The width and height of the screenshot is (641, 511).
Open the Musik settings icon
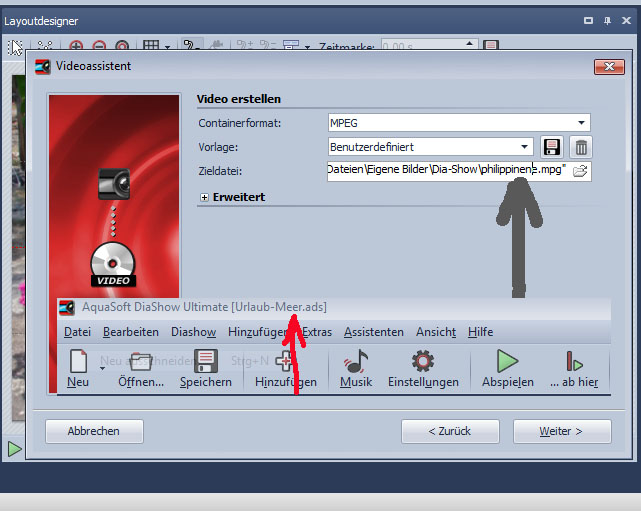[x=355, y=361]
